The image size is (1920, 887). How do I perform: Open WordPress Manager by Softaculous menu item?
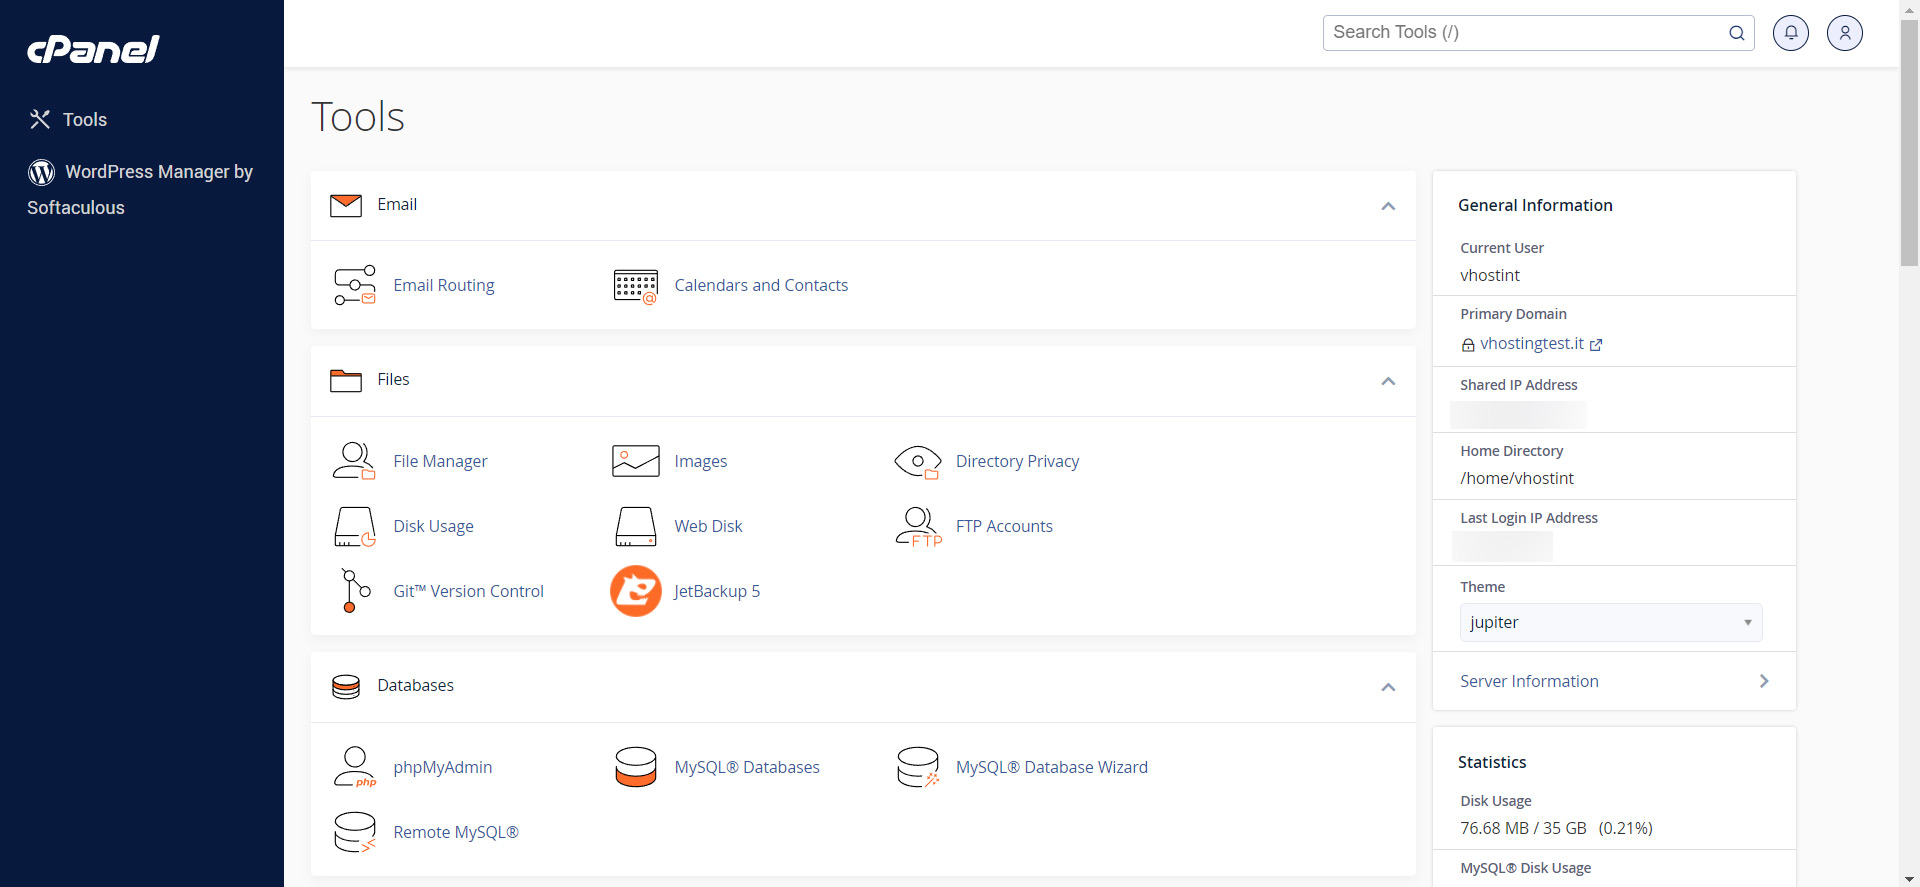point(141,189)
